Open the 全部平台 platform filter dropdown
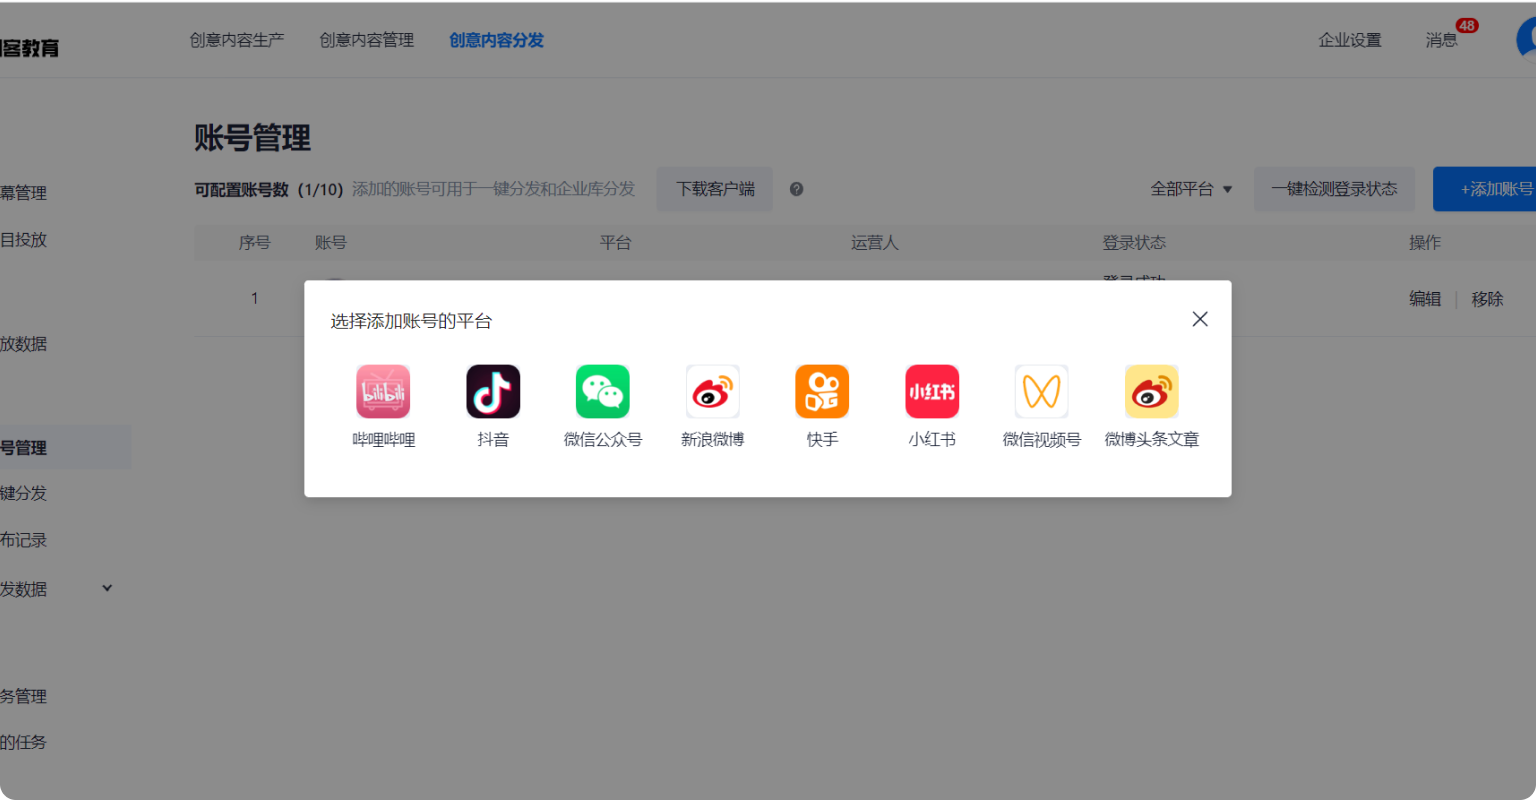 pyautogui.click(x=1191, y=189)
